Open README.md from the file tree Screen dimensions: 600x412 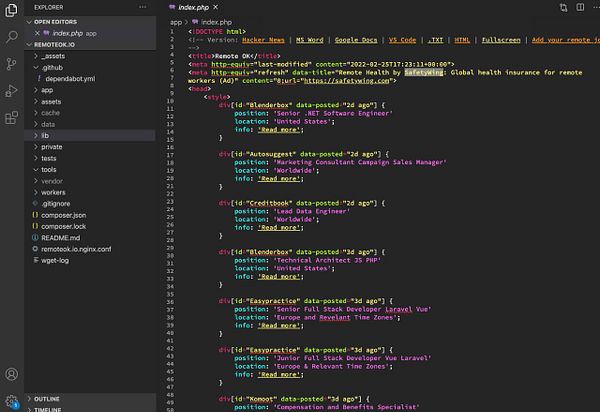pos(60,238)
